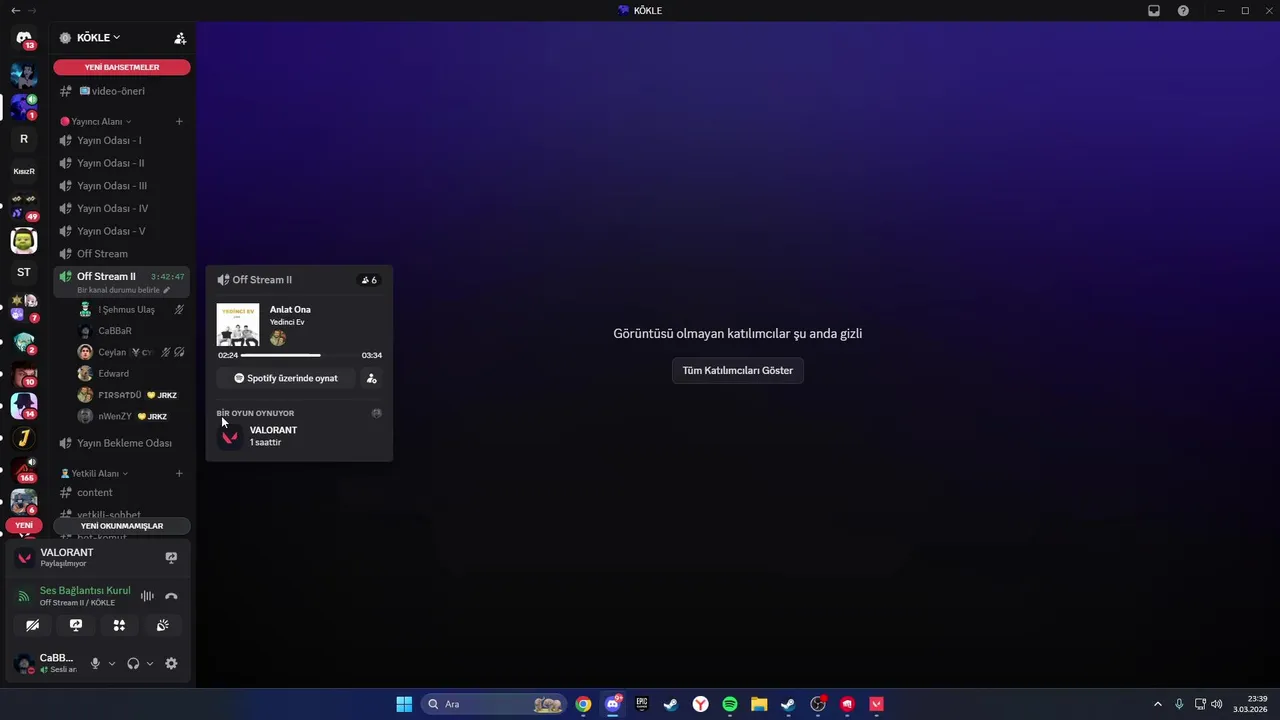Start an activity from the voice panel
1280x720 pixels.
[x=119, y=625]
